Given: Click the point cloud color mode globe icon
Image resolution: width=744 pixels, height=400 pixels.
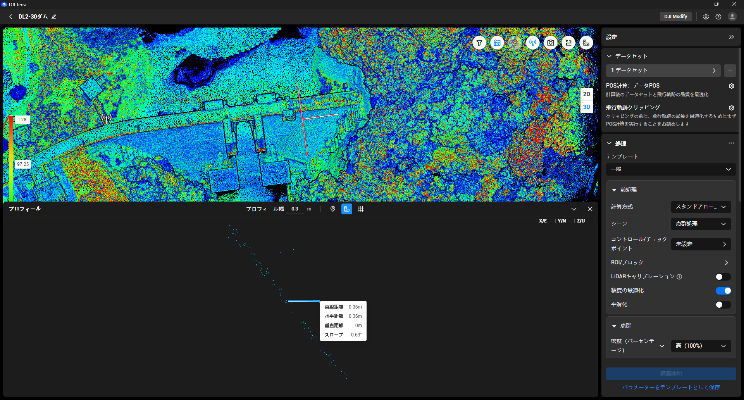Looking at the screenshot, I should point(515,43).
